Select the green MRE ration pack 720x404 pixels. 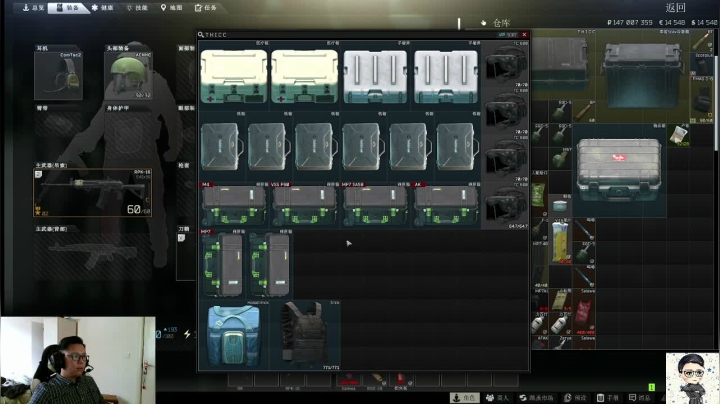click(x=538, y=194)
